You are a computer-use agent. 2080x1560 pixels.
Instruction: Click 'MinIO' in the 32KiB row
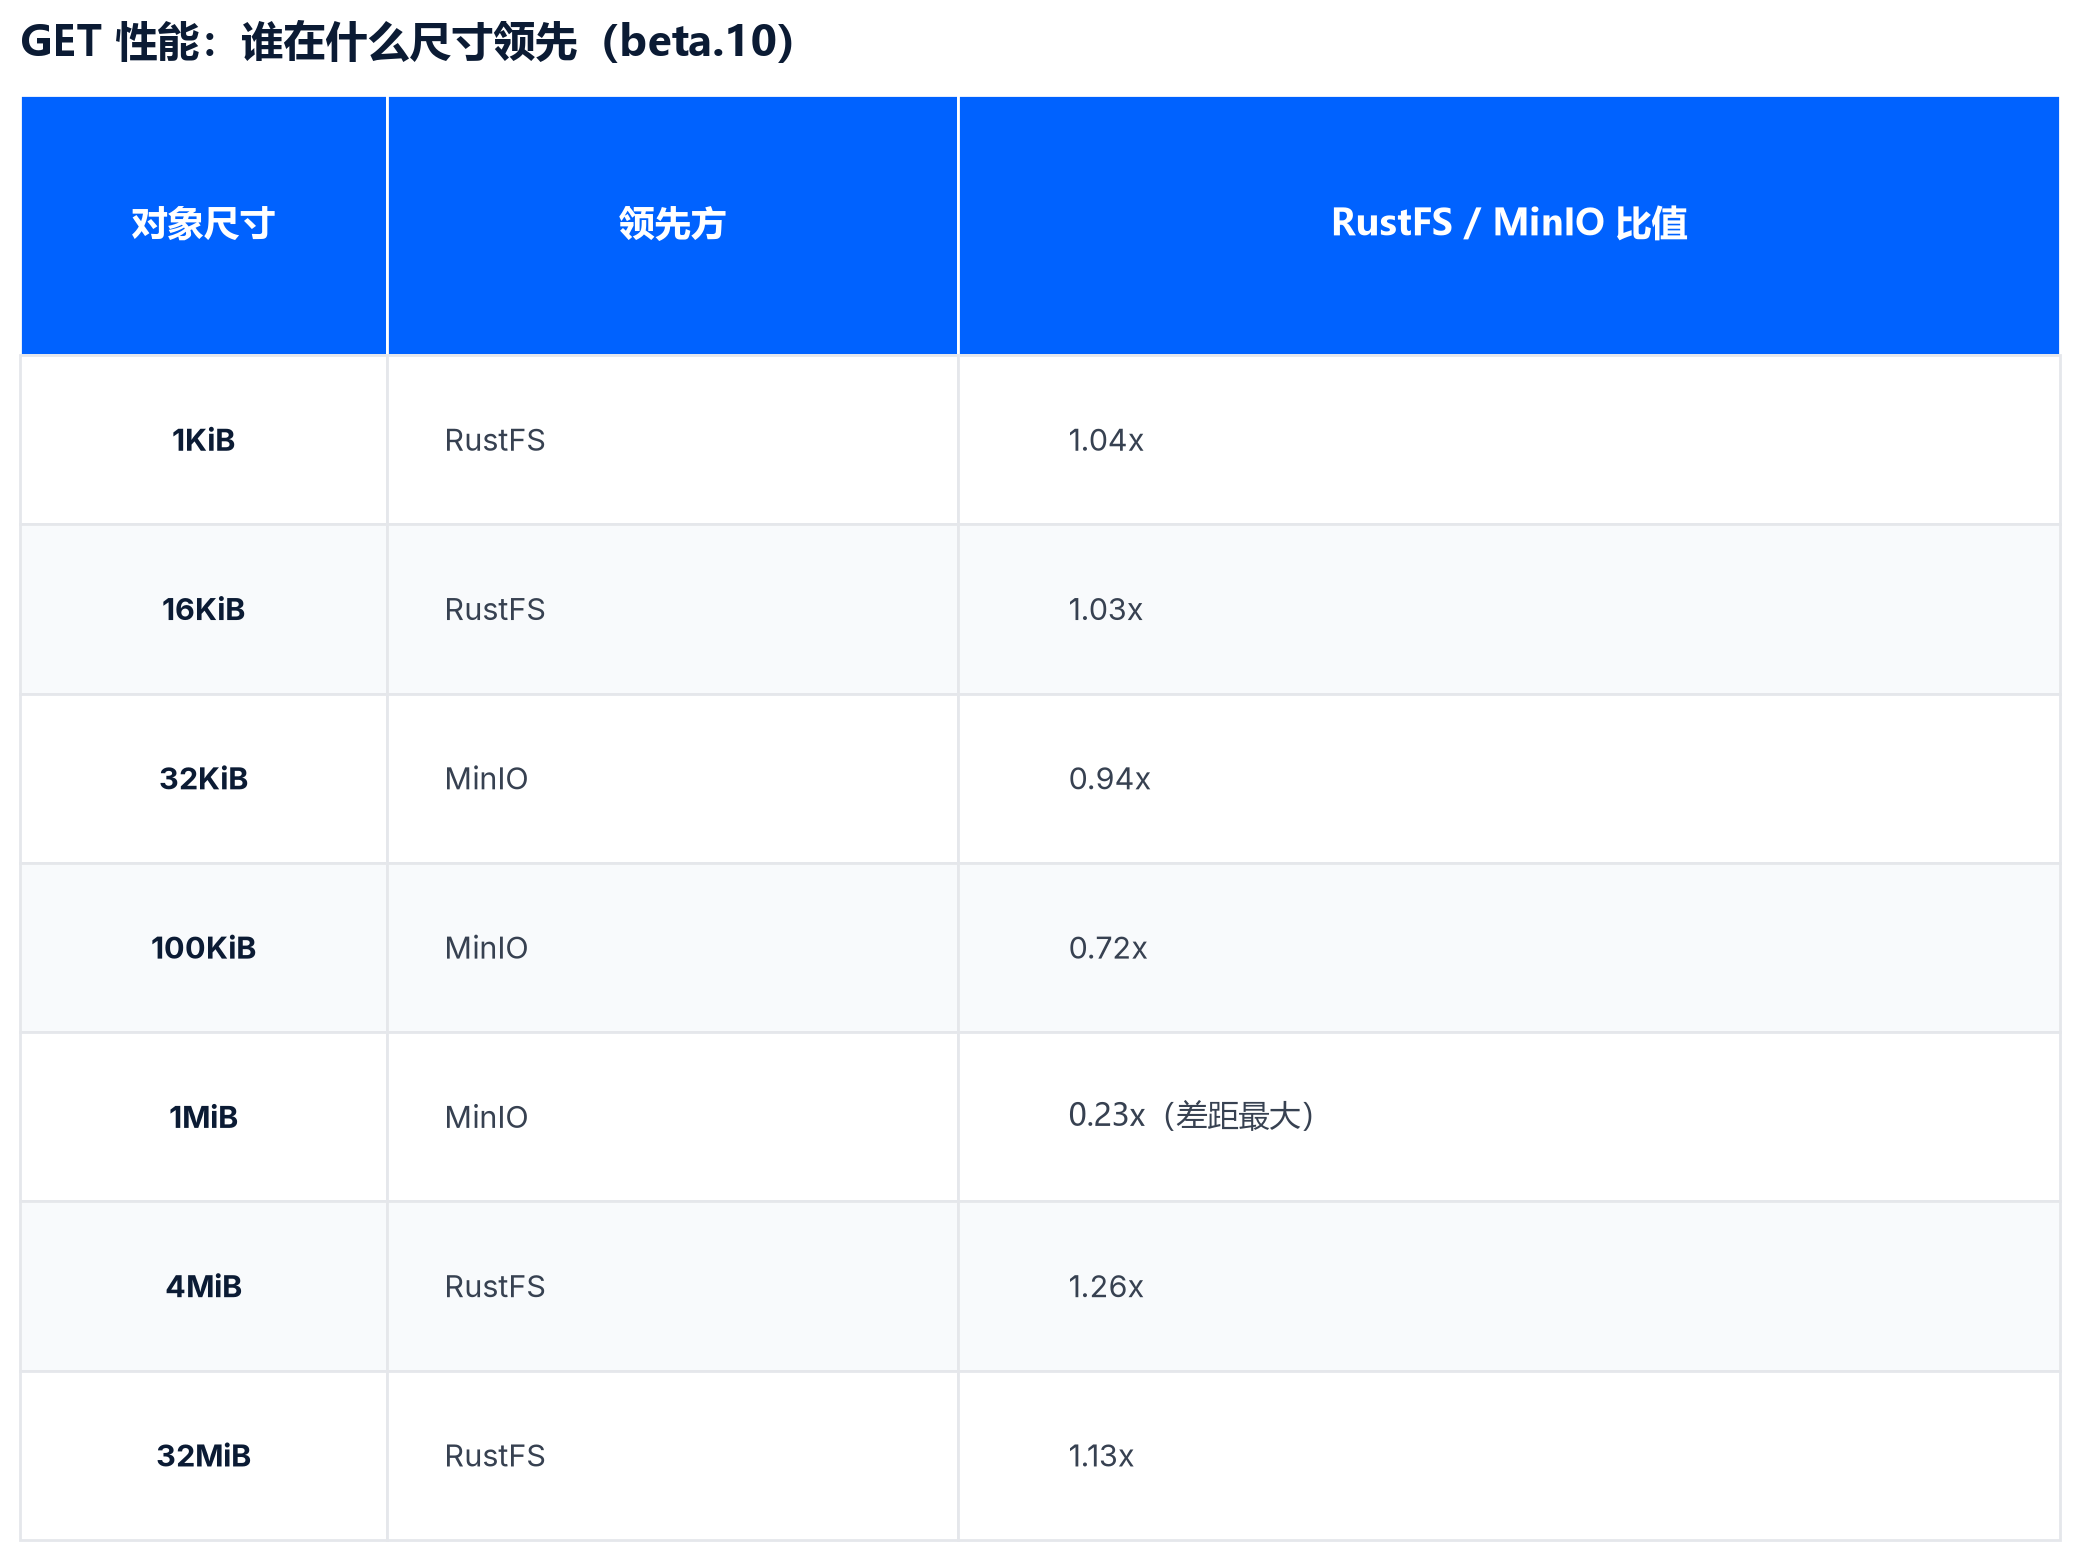pyautogui.click(x=486, y=778)
